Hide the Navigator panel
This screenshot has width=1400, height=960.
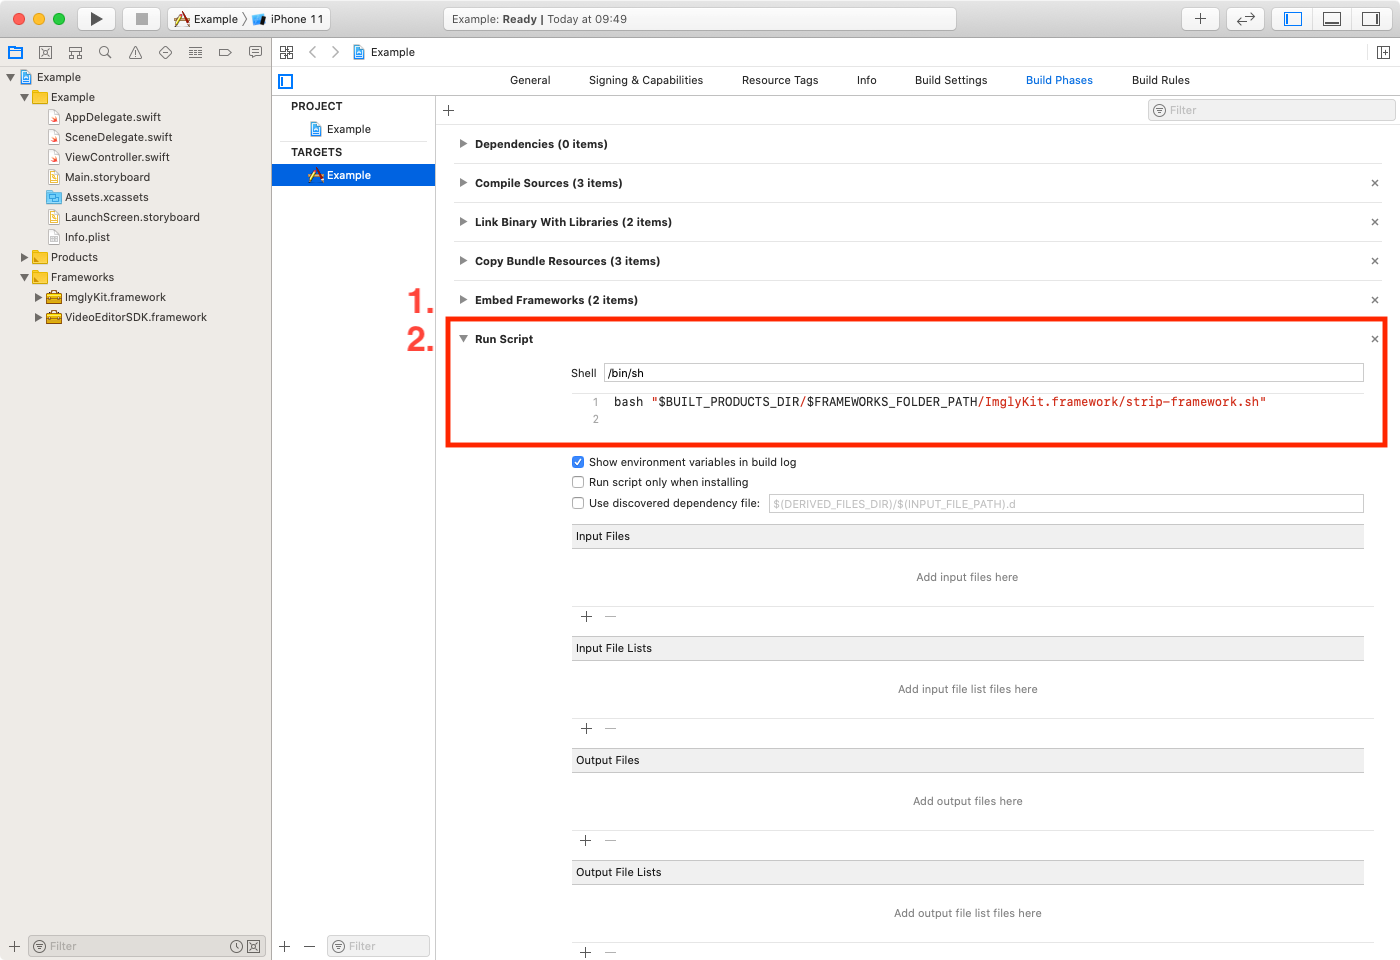click(1293, 19)
